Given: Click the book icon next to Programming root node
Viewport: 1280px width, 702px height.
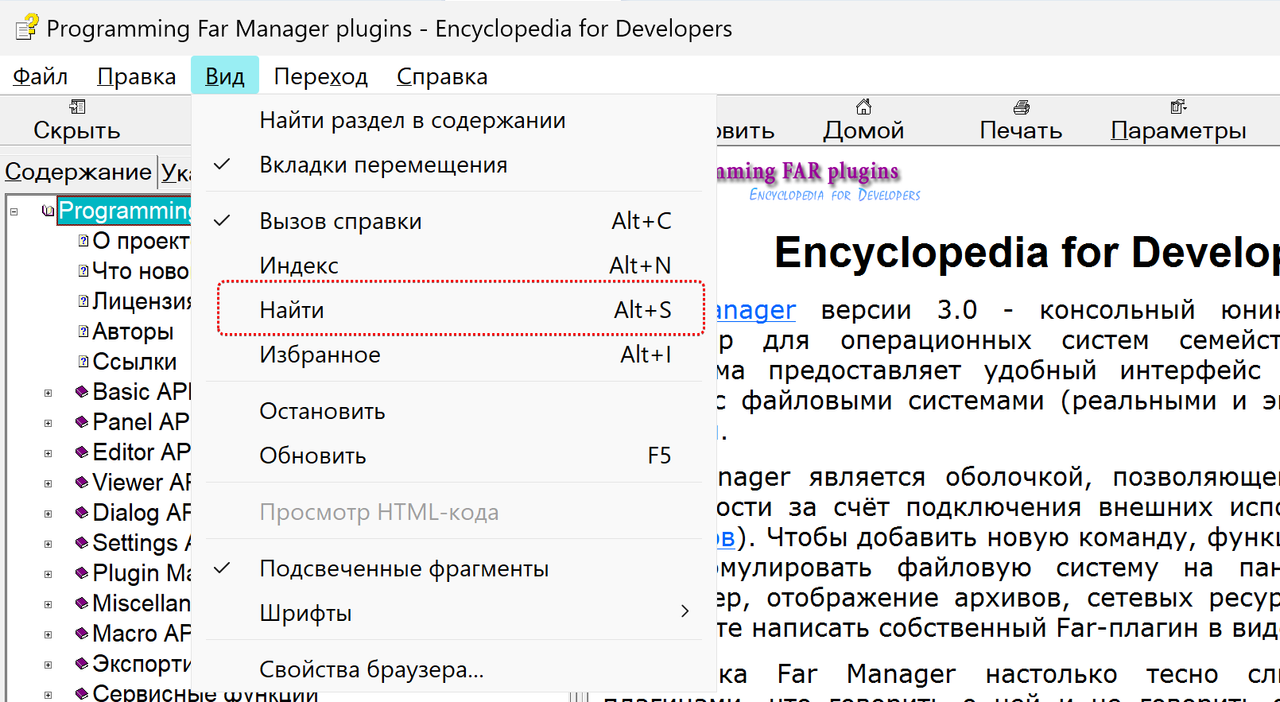Looking at the screenshot, I should pyautogui.click(x=48, y=211).
